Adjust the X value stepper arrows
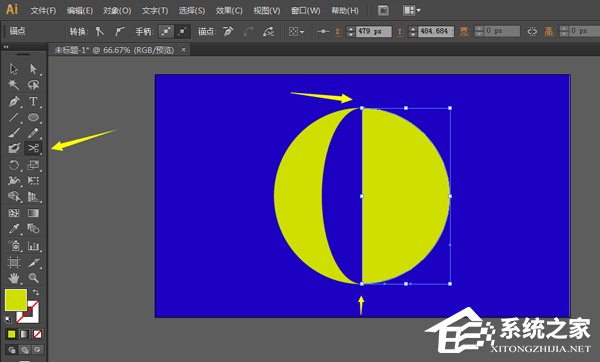 coord(351,31)
